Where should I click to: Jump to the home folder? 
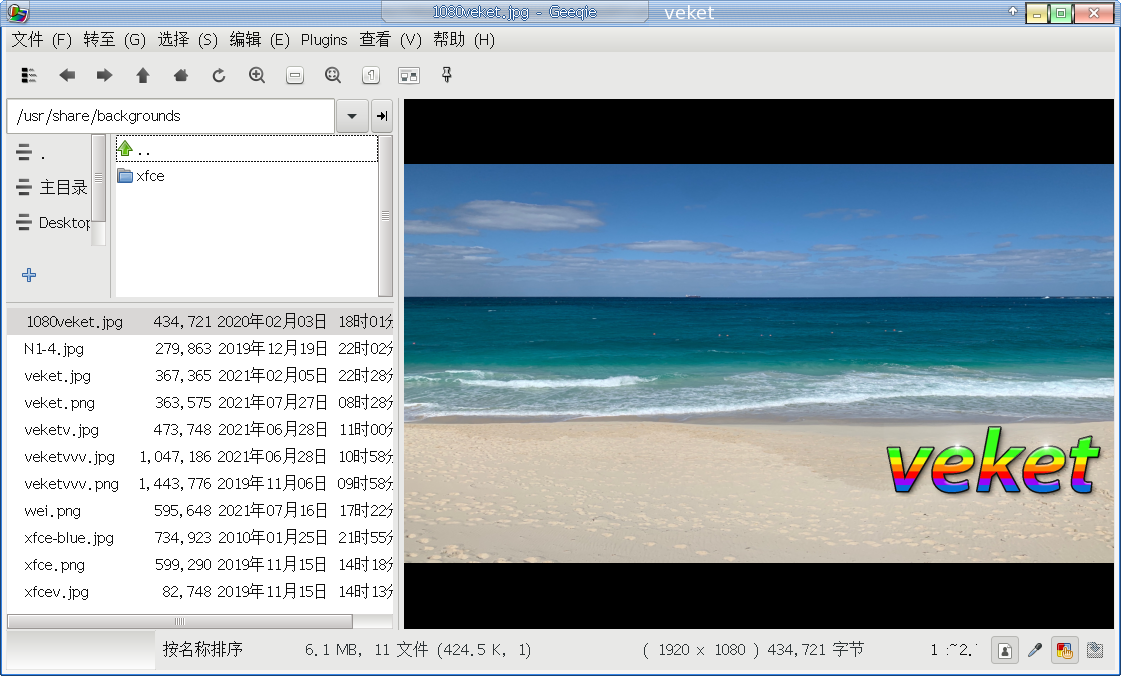click(x=181, y=75)
